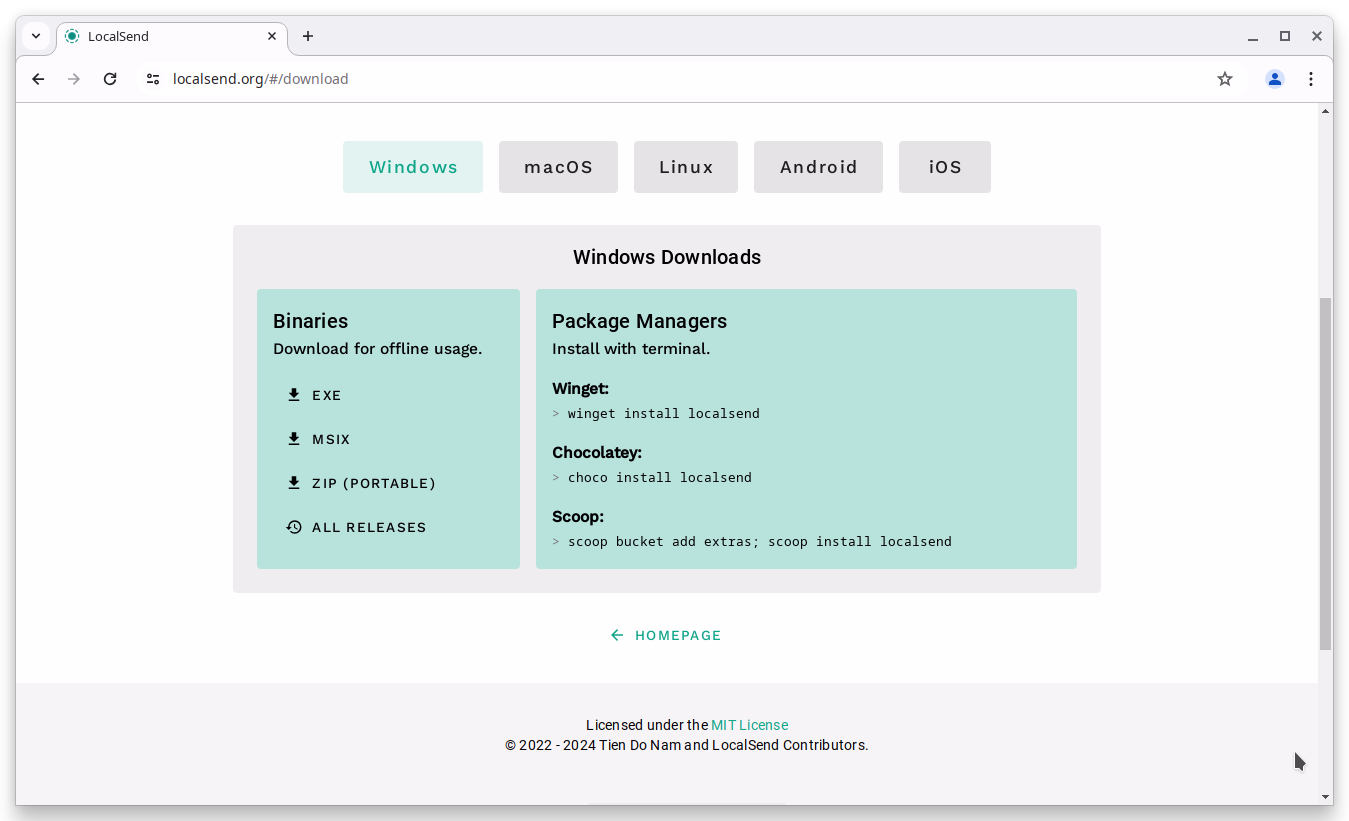Click the back arrow icon beside HOMEPAGE
The image size is (1349, 821).
click(x=617, y=634)
